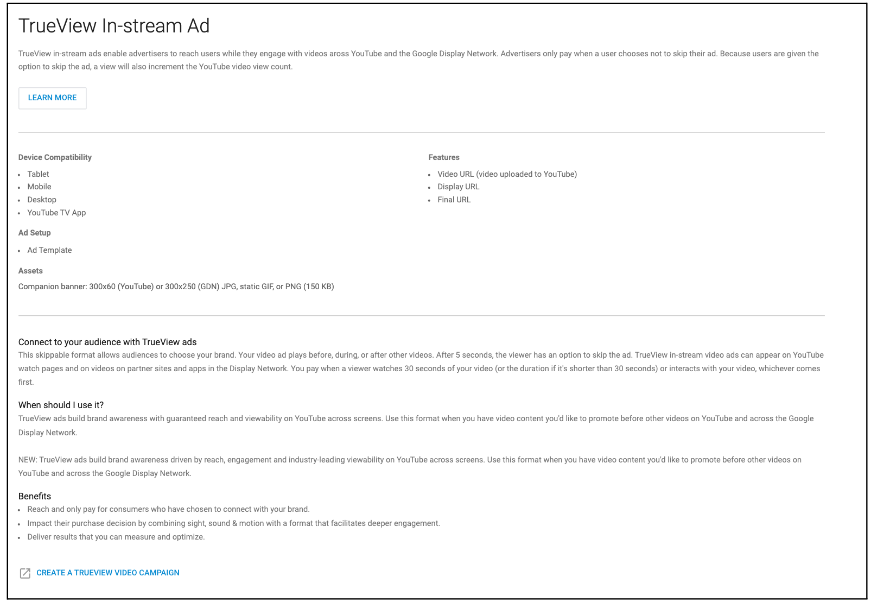Click the Reach and only pay benefit line

pos(168,509)
